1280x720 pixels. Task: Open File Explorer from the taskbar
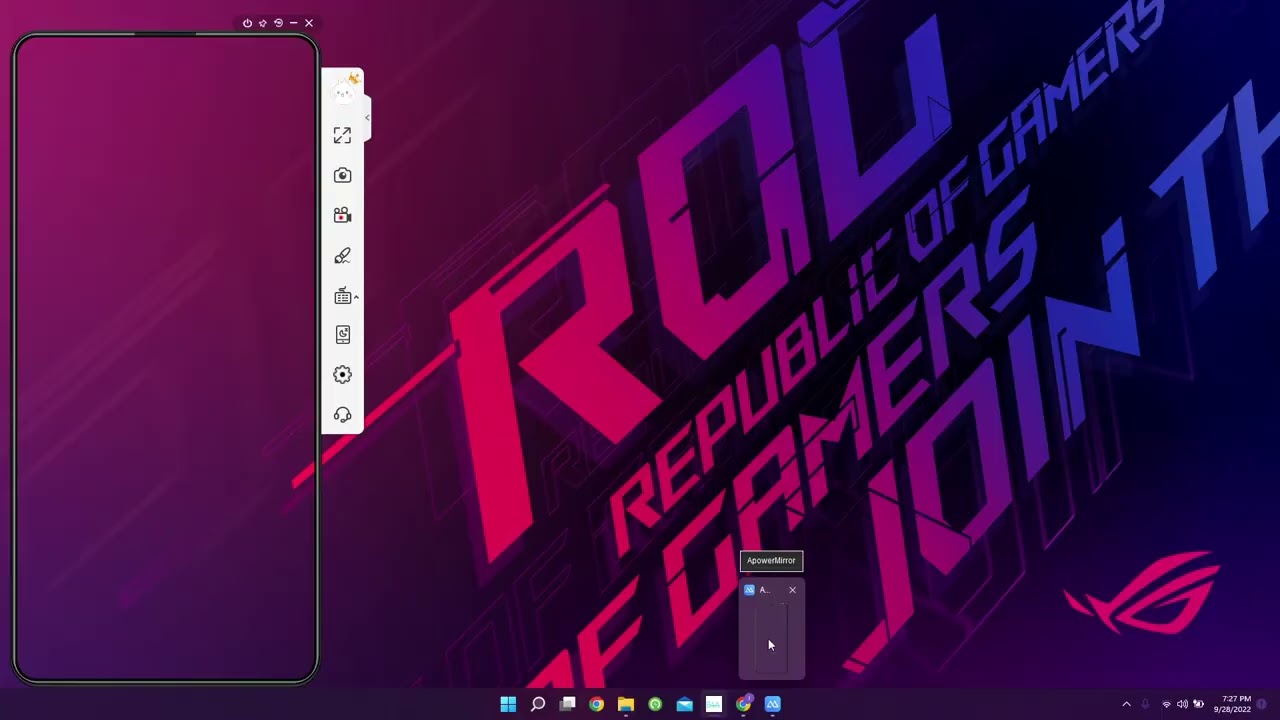tap(626, 704)
